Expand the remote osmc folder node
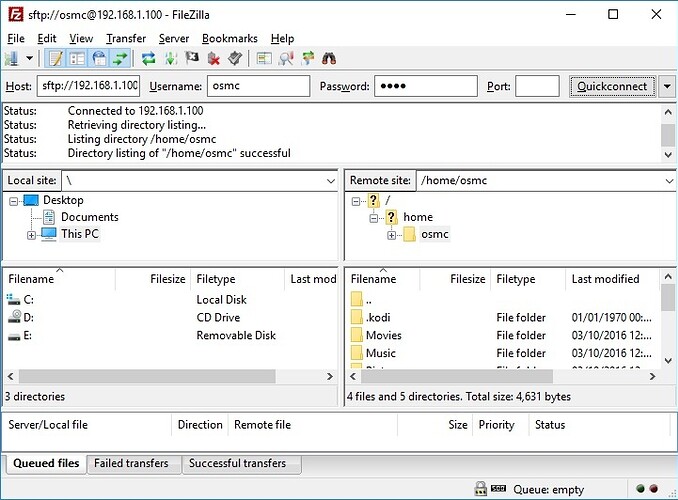Screen dimensions: 678x500 point(391,235)
